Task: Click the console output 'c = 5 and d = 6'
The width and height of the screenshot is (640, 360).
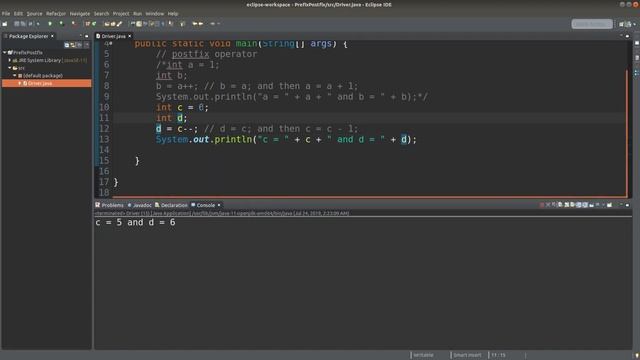Action: [136, 222]
